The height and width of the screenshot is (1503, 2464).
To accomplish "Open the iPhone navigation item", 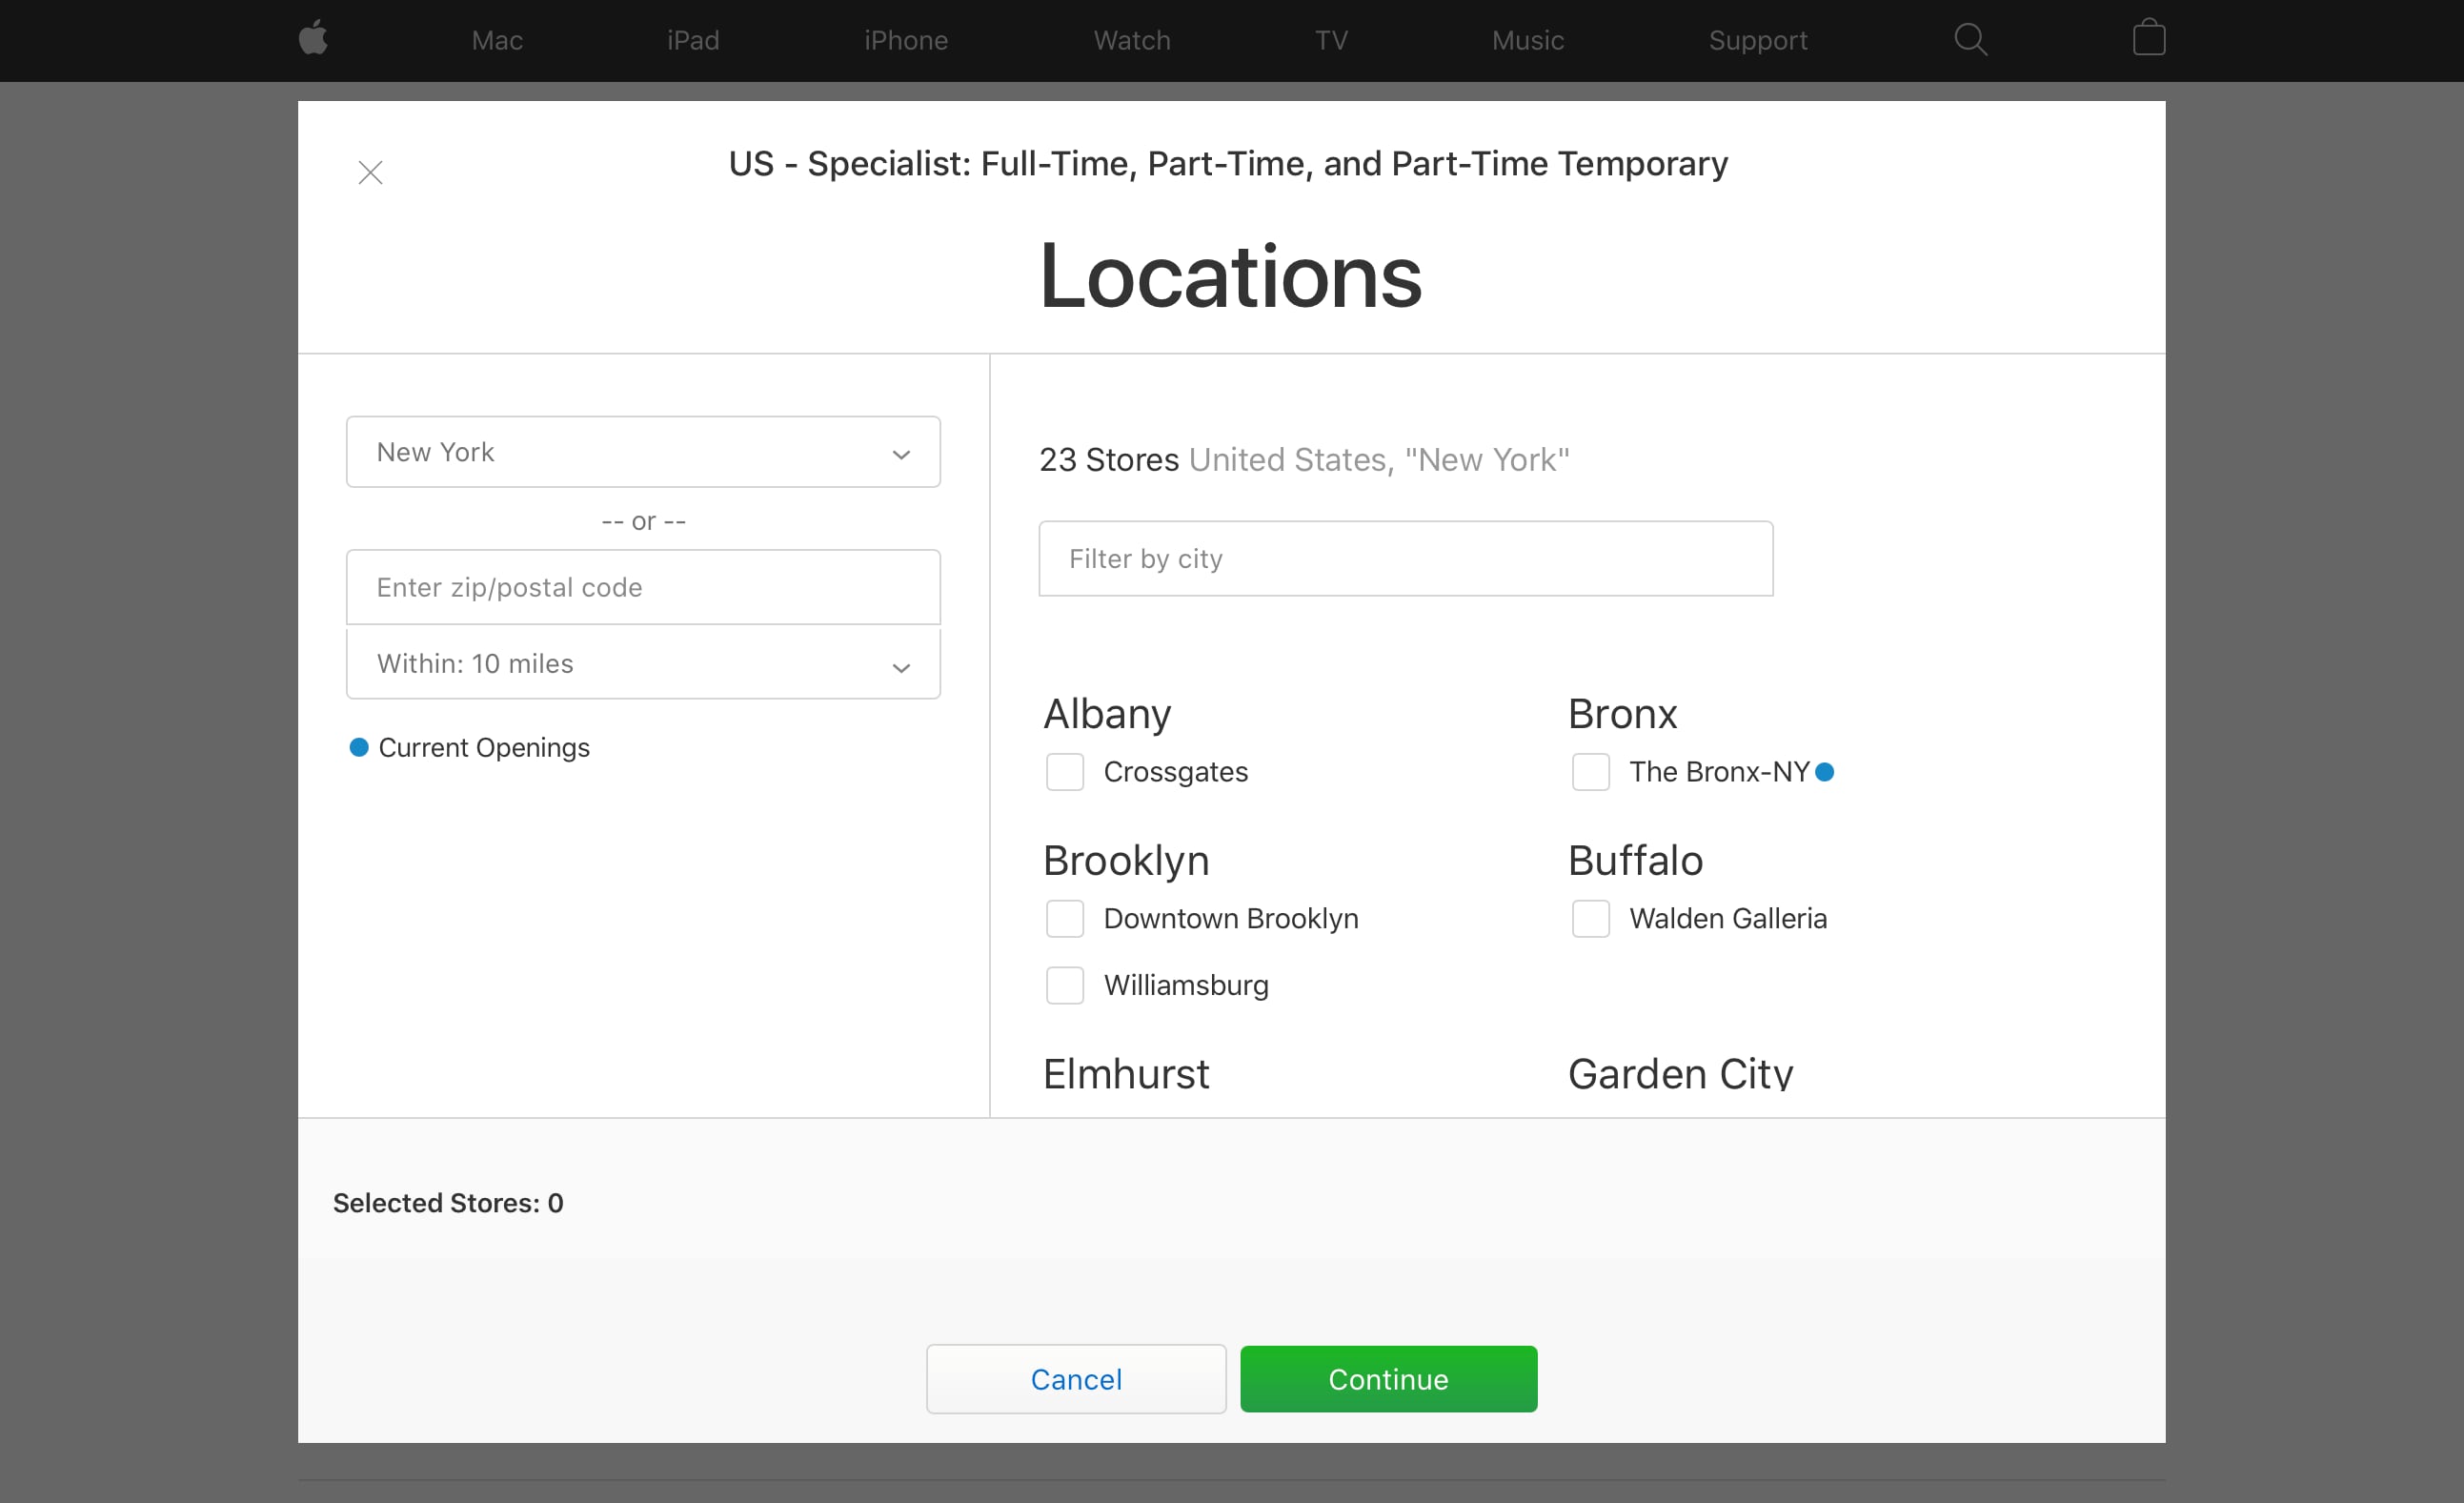I will pyautogui.click(x=905, y=40).
